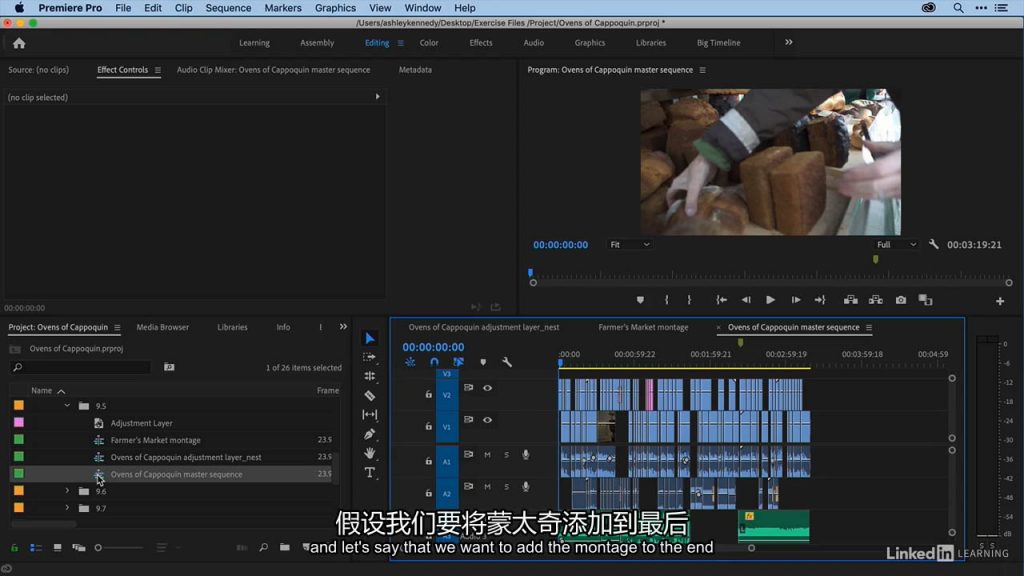Step forward one frame

[x=795, y=300]
